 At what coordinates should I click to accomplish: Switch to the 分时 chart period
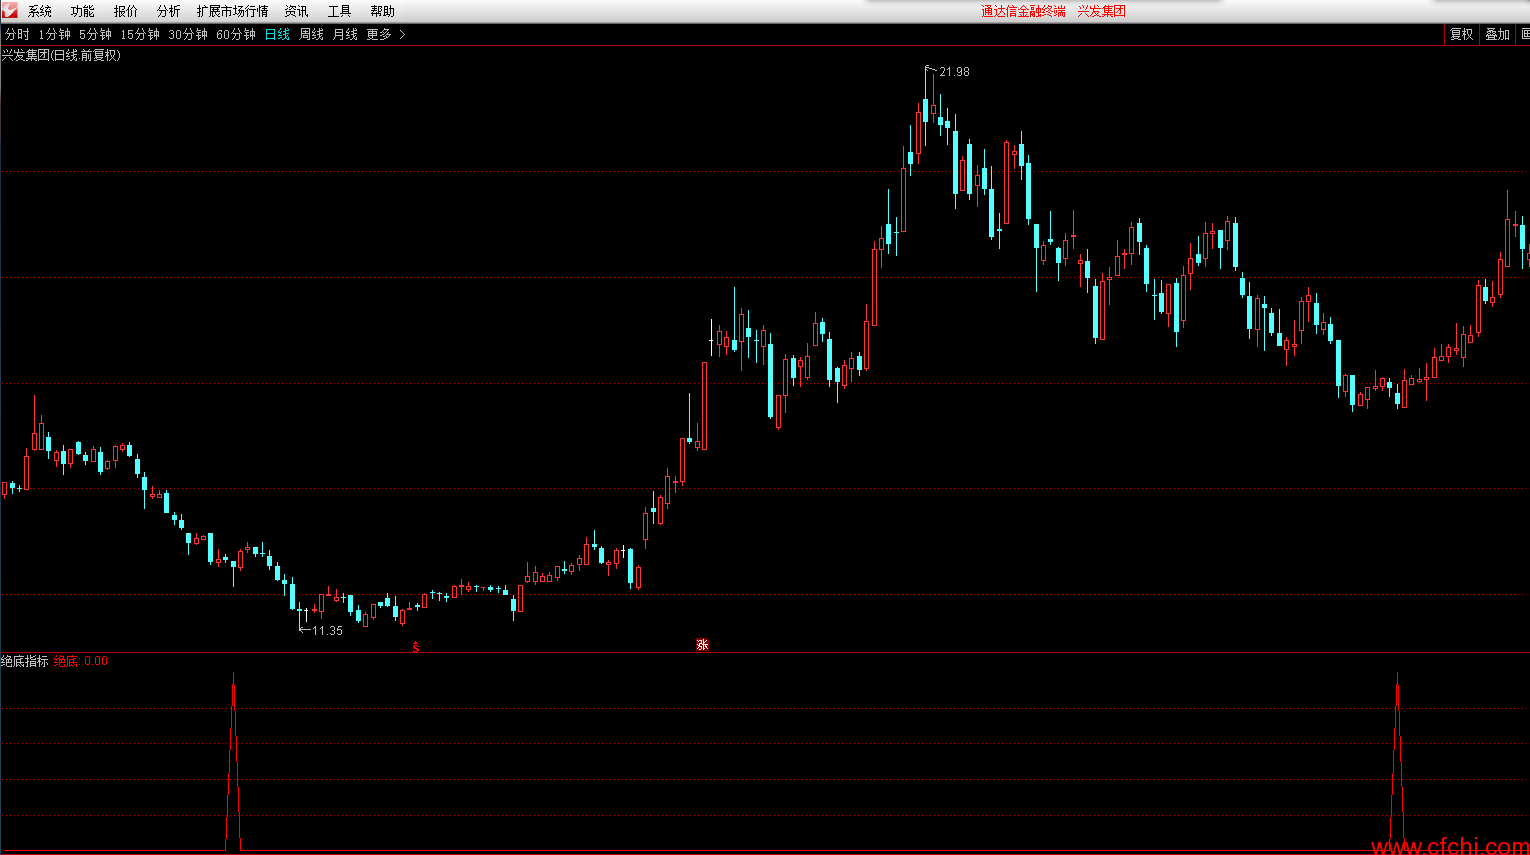point(17,34)
